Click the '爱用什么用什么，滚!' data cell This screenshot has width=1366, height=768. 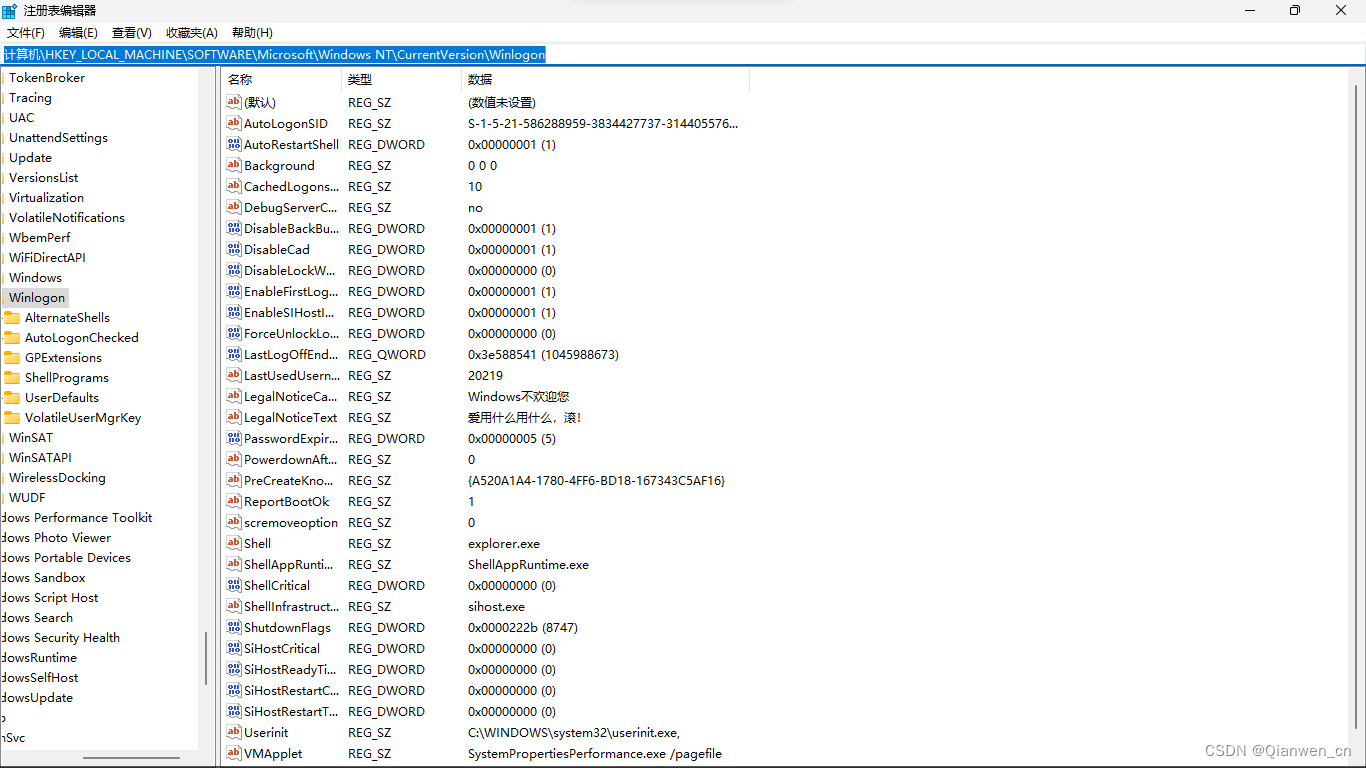524,418
